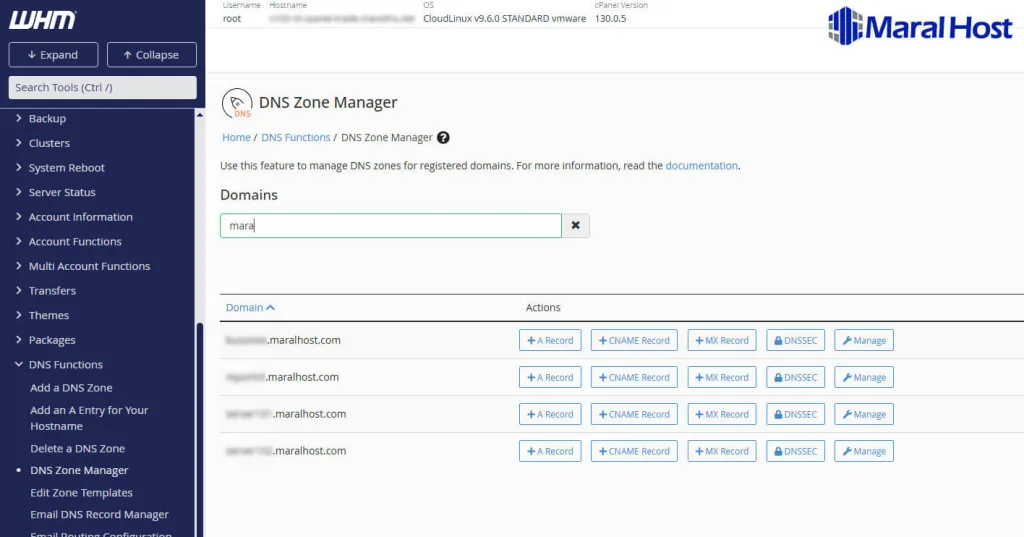The width and height of the screenshot is (1024, 537).
Task: Open DNSSEC for the third listed domain
Action: (x=795, y=414)
